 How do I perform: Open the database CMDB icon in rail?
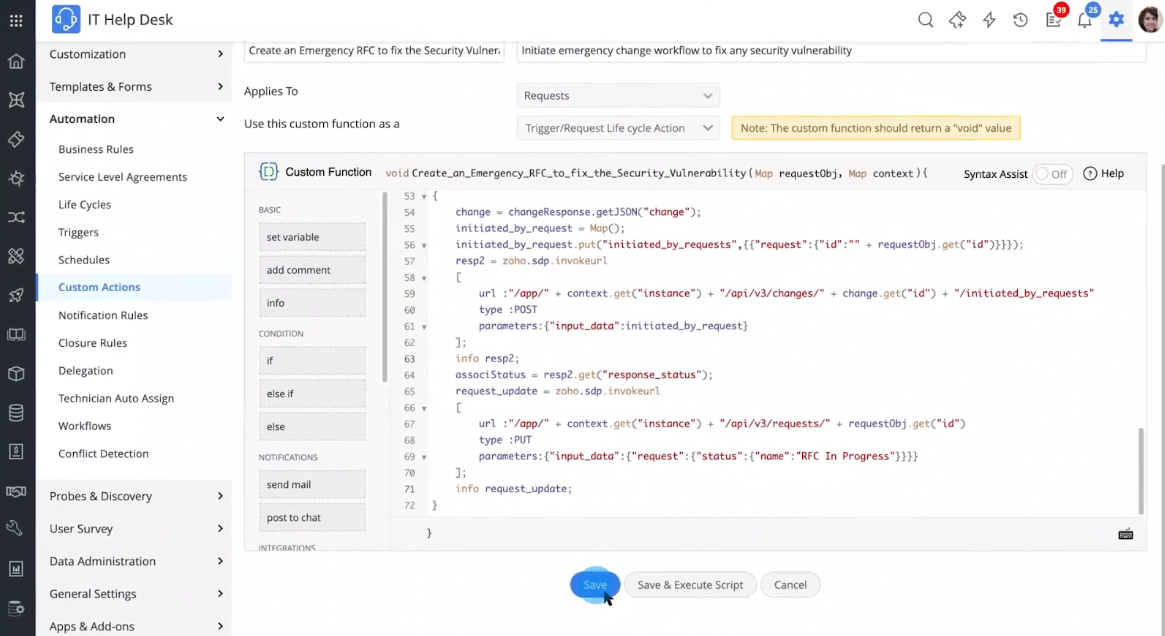(x=16, y=412)
